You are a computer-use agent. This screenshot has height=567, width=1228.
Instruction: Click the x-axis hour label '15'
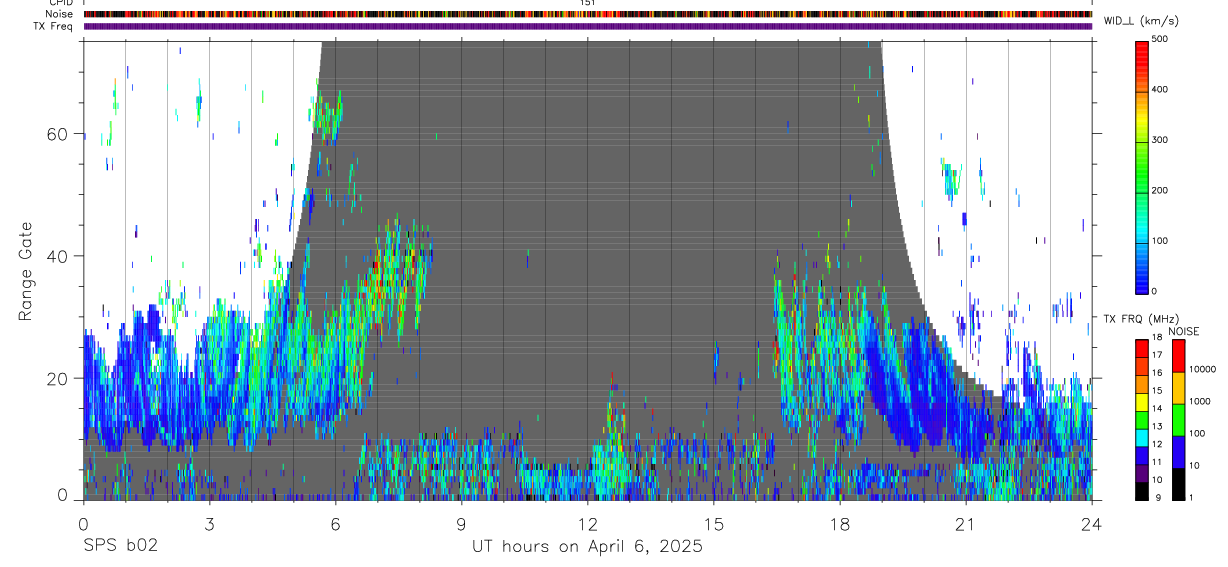[714, 524]
